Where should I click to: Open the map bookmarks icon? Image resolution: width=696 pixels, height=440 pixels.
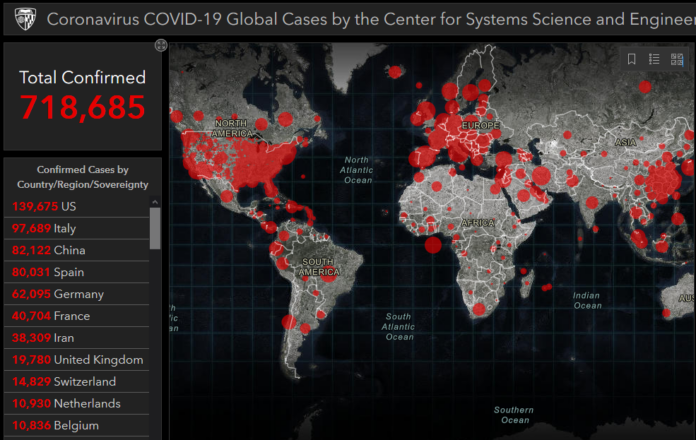tap(632, 59)
